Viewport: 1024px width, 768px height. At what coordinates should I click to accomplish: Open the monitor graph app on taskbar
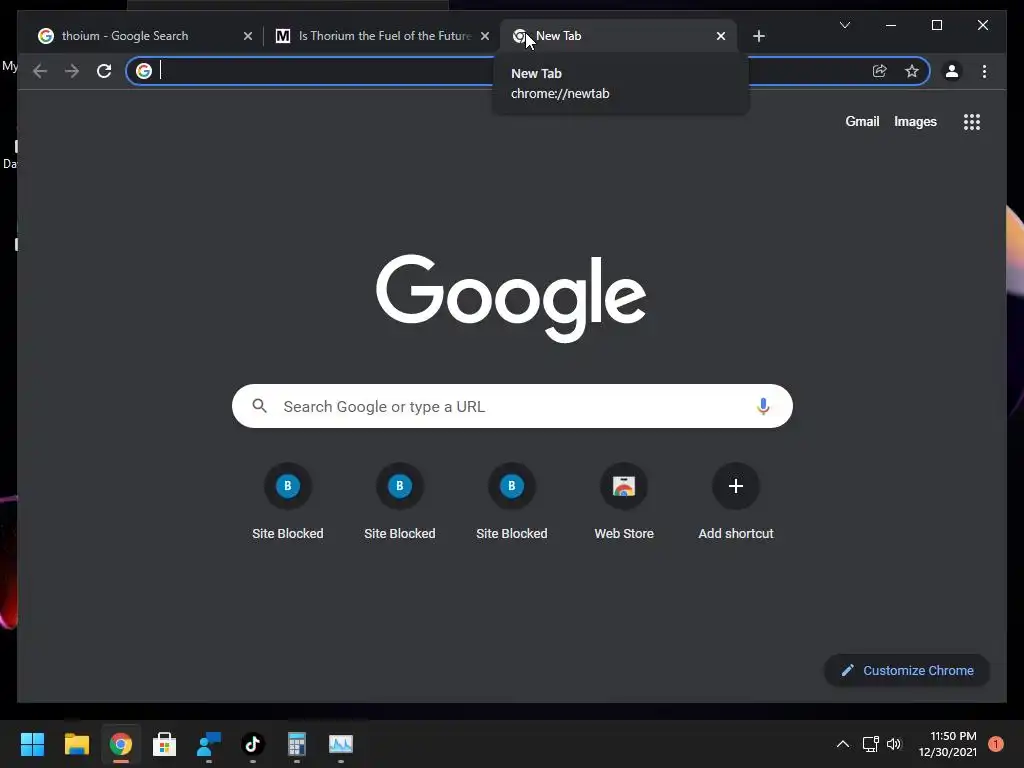[341, 744]
